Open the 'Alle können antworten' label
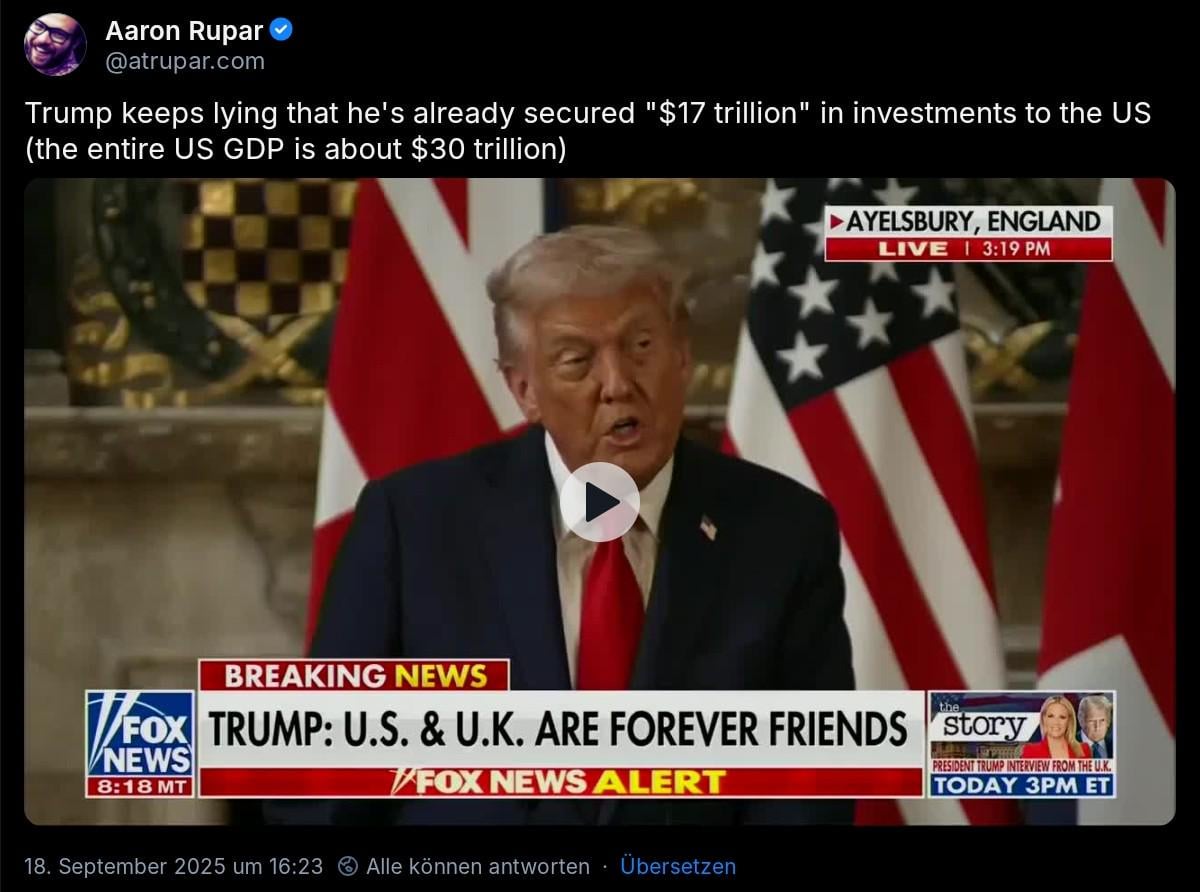Image resolution: width=1200 pixels, height=892 pixels. coord(476,866)
